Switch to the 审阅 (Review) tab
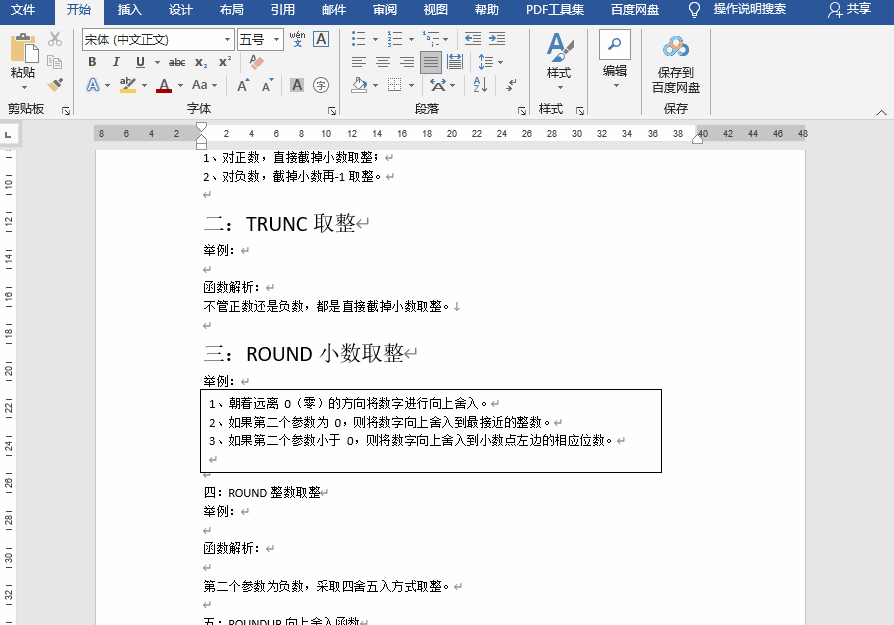Screen dimensions: 894x625 coord(385,10)
